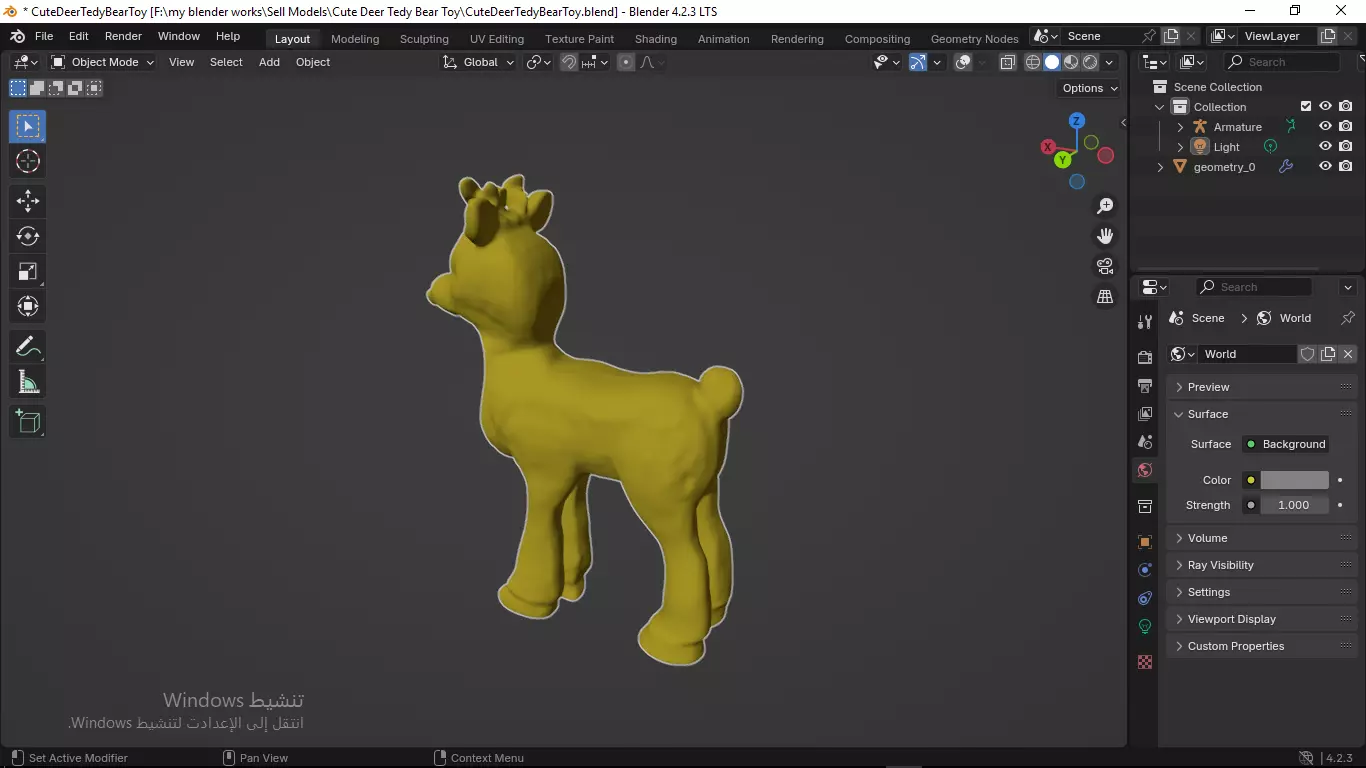Select the Scale tool
Image resolution: width=1366 pixels, height=768 pixels.
(x=28, y=271)
